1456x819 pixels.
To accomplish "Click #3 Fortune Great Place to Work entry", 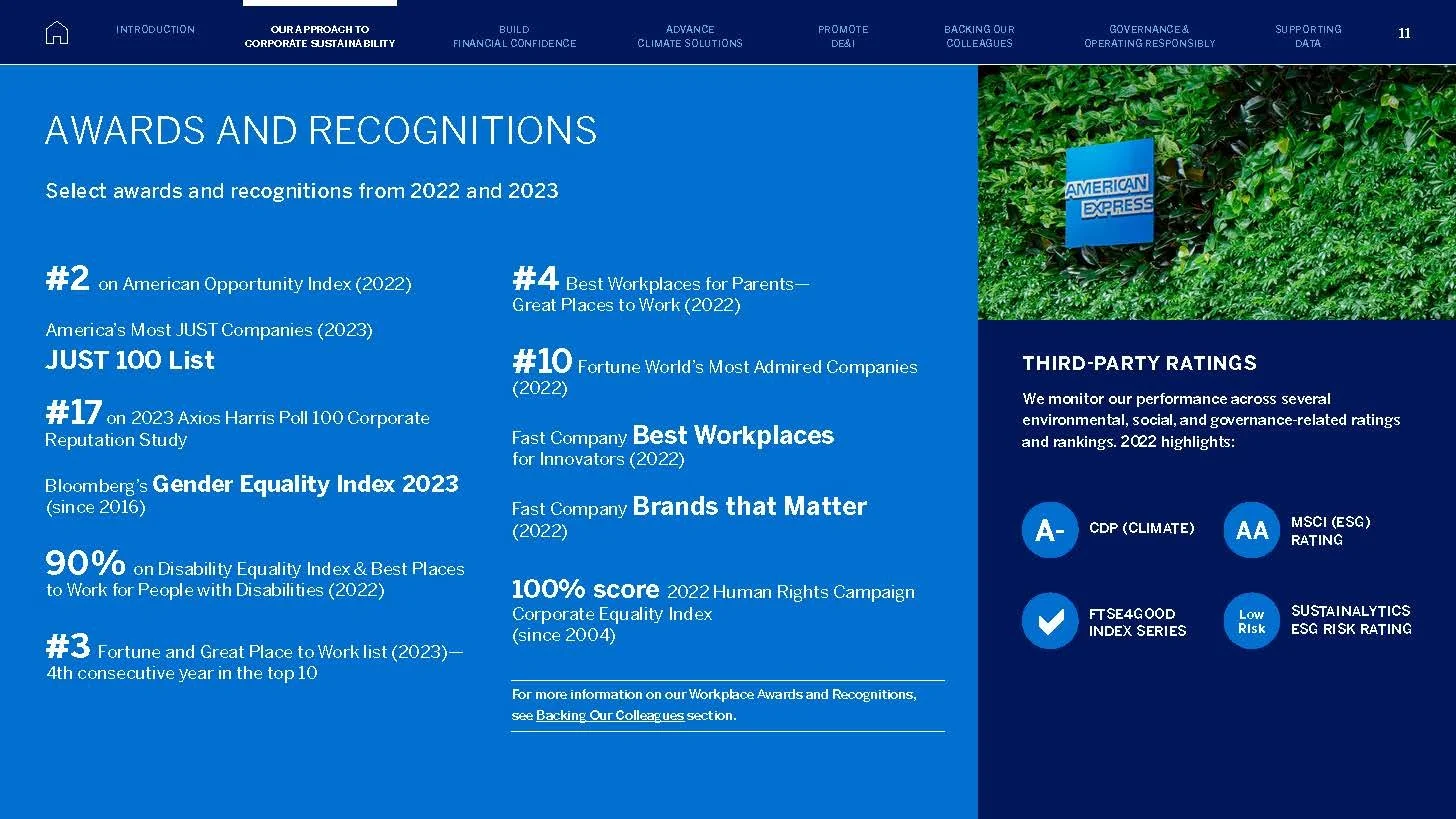I will [x=255, y=657].
